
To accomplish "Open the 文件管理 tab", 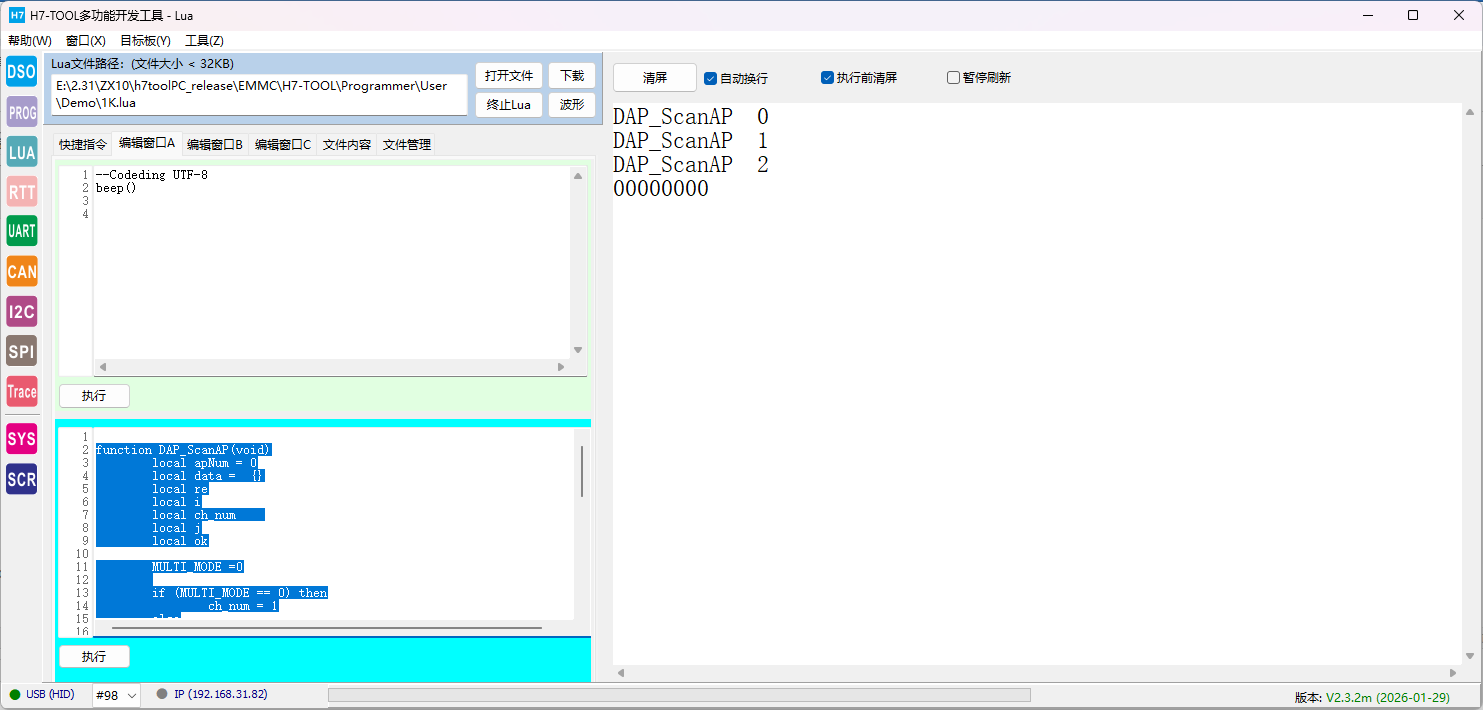I will click(406, 145).
